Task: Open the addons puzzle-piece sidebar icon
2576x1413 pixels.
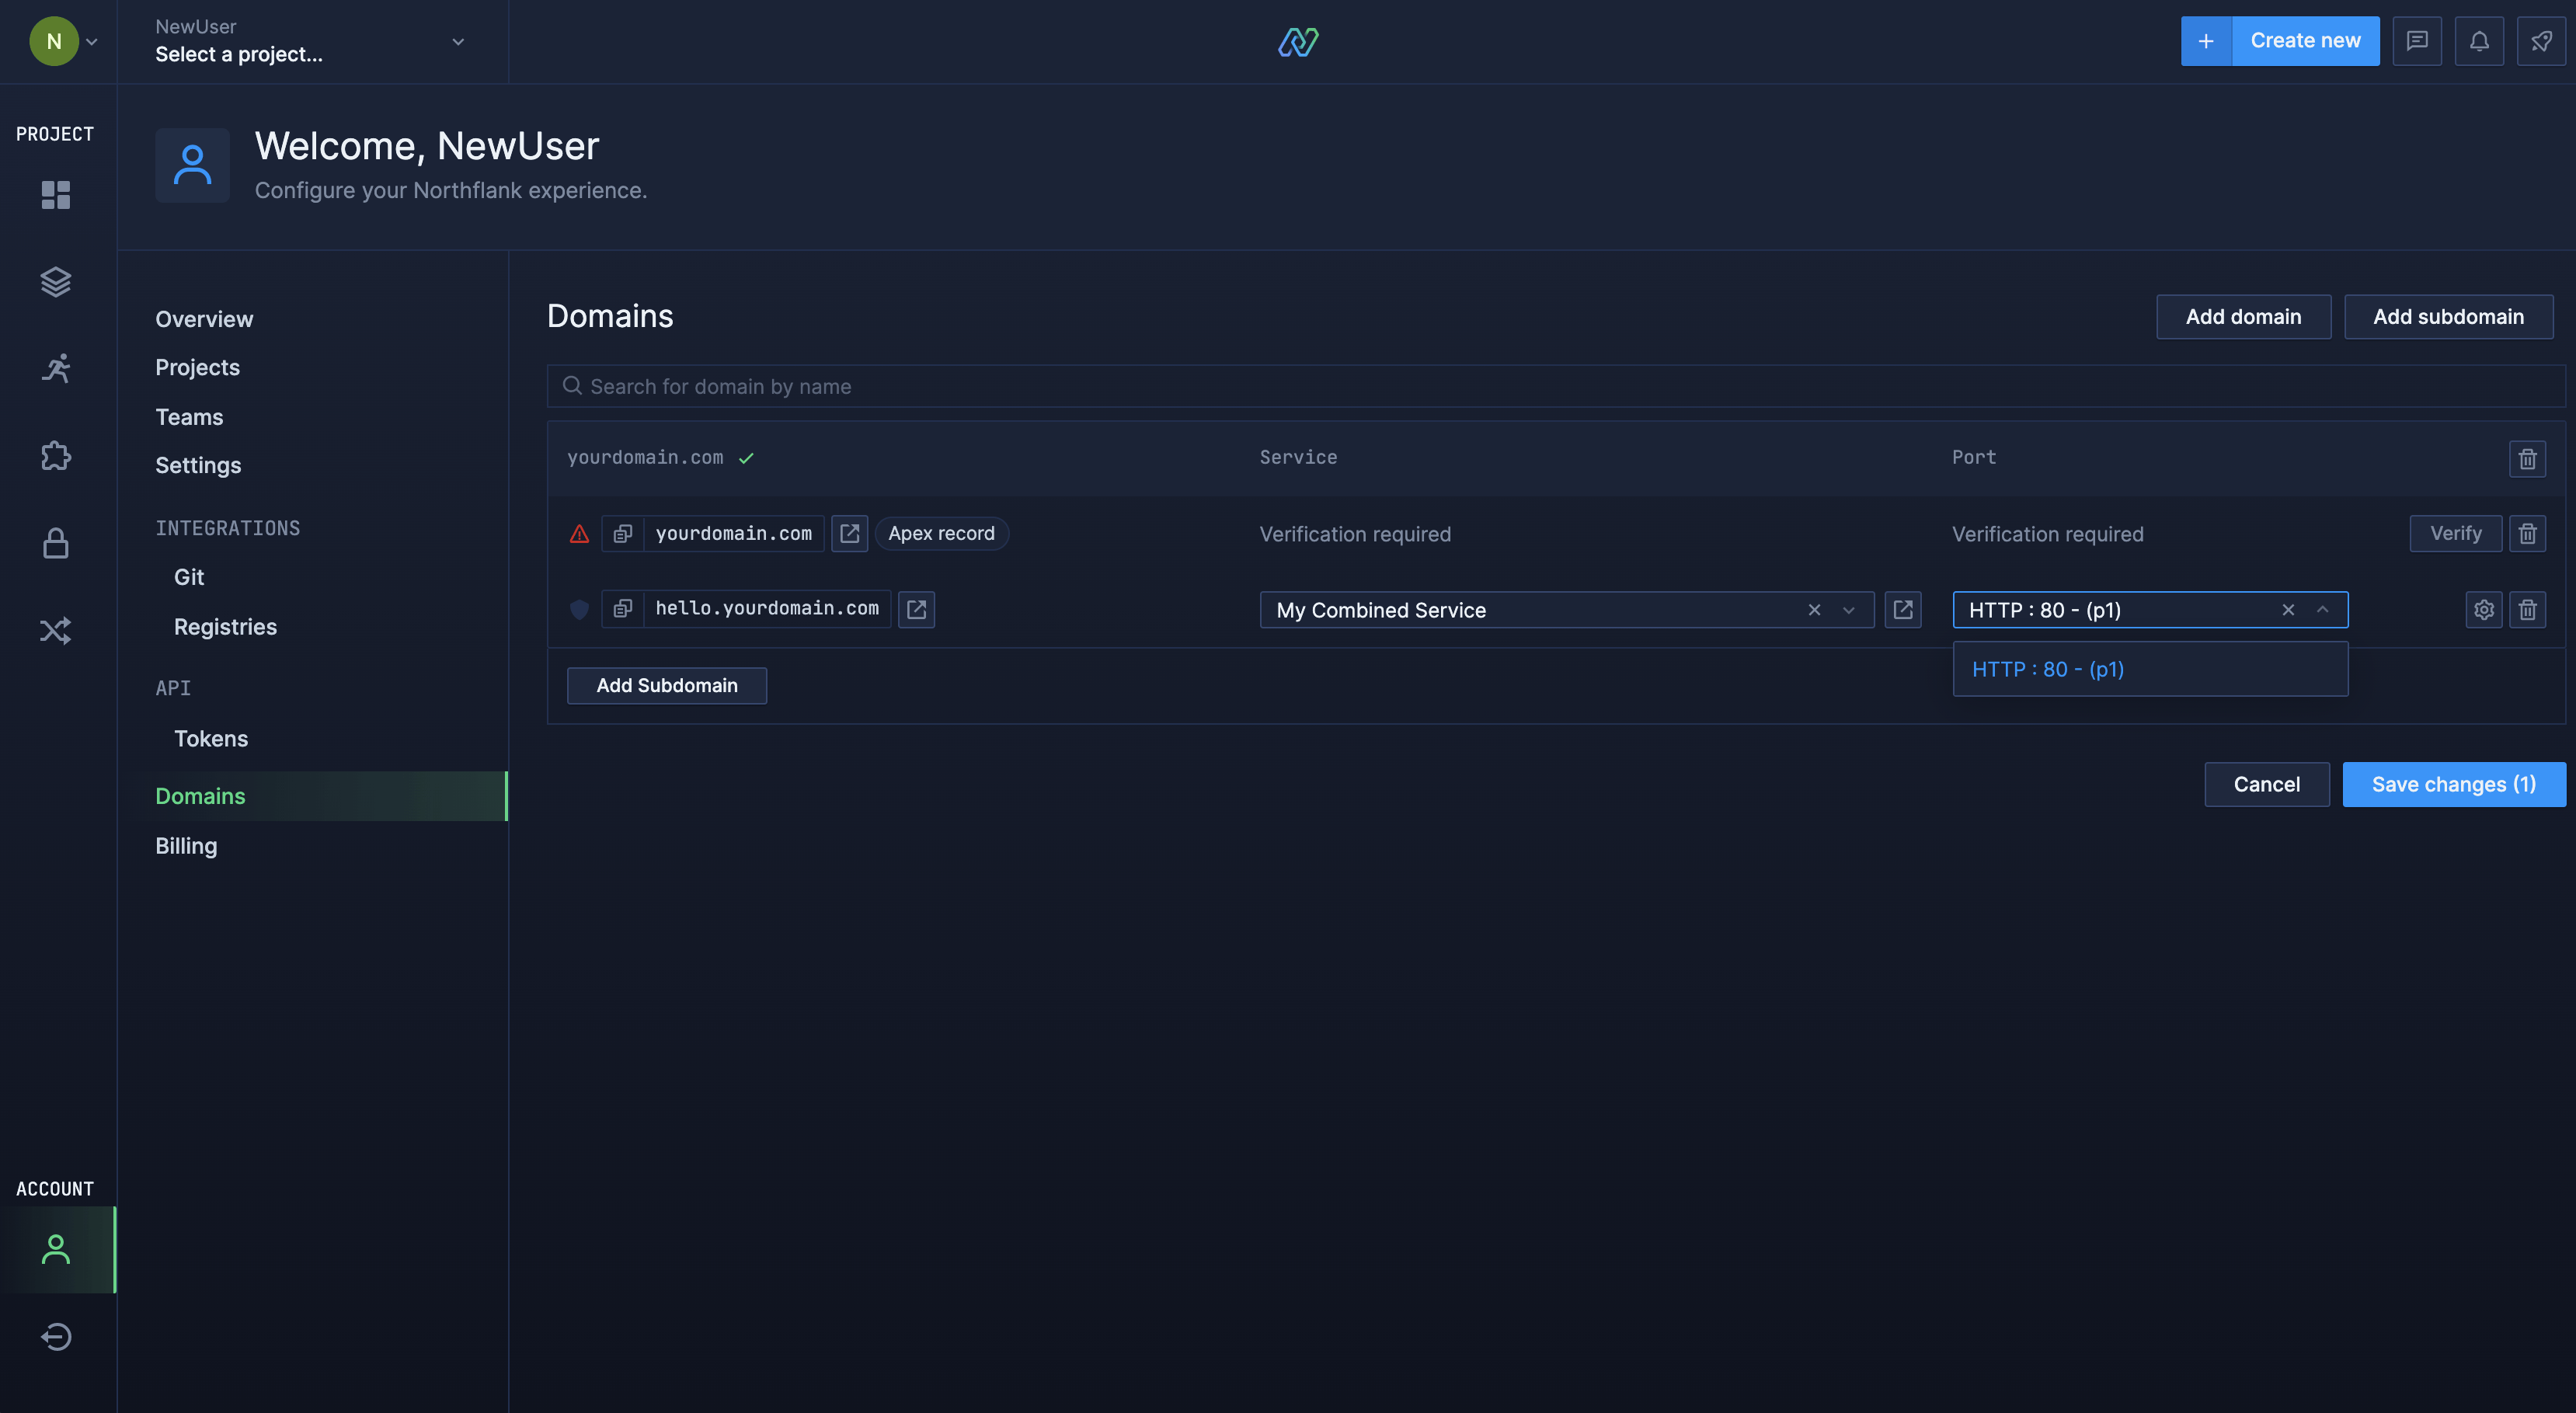Action: [x=56, y=456]
